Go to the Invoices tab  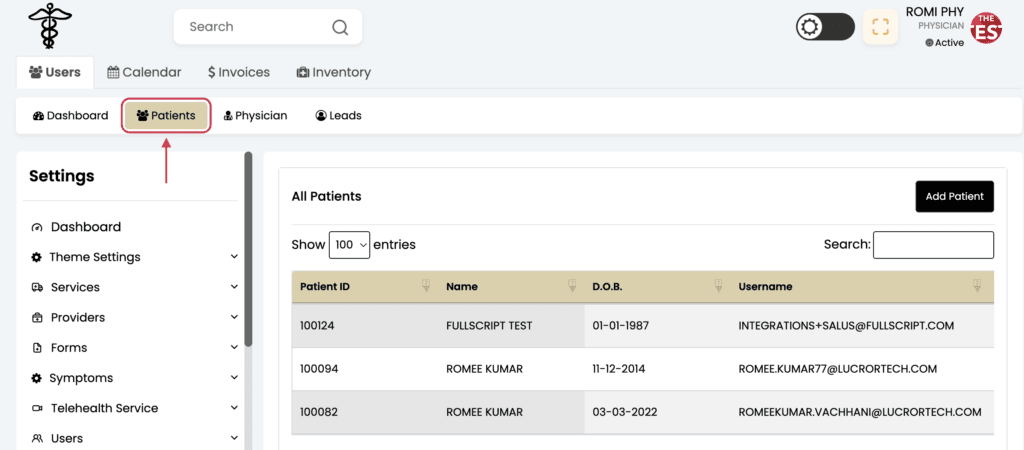[239, 72]
